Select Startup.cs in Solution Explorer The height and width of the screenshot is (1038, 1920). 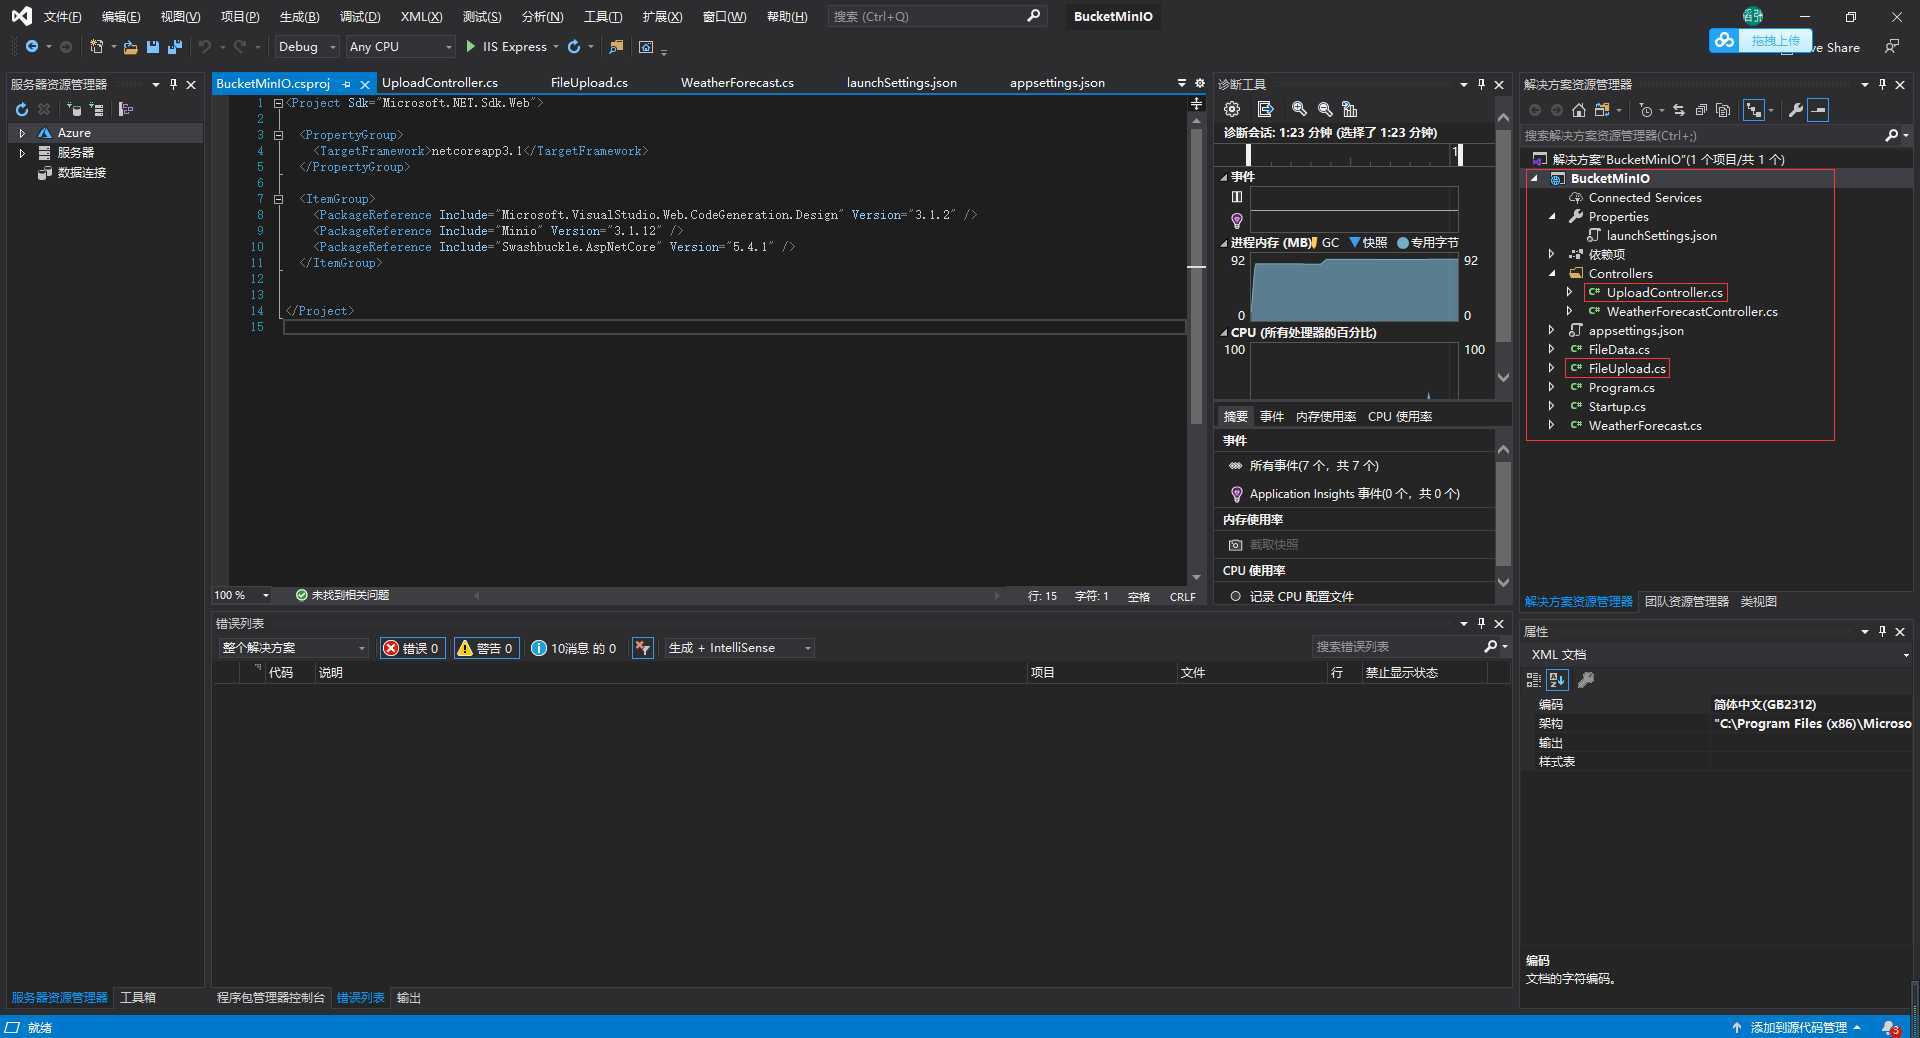1616,407
